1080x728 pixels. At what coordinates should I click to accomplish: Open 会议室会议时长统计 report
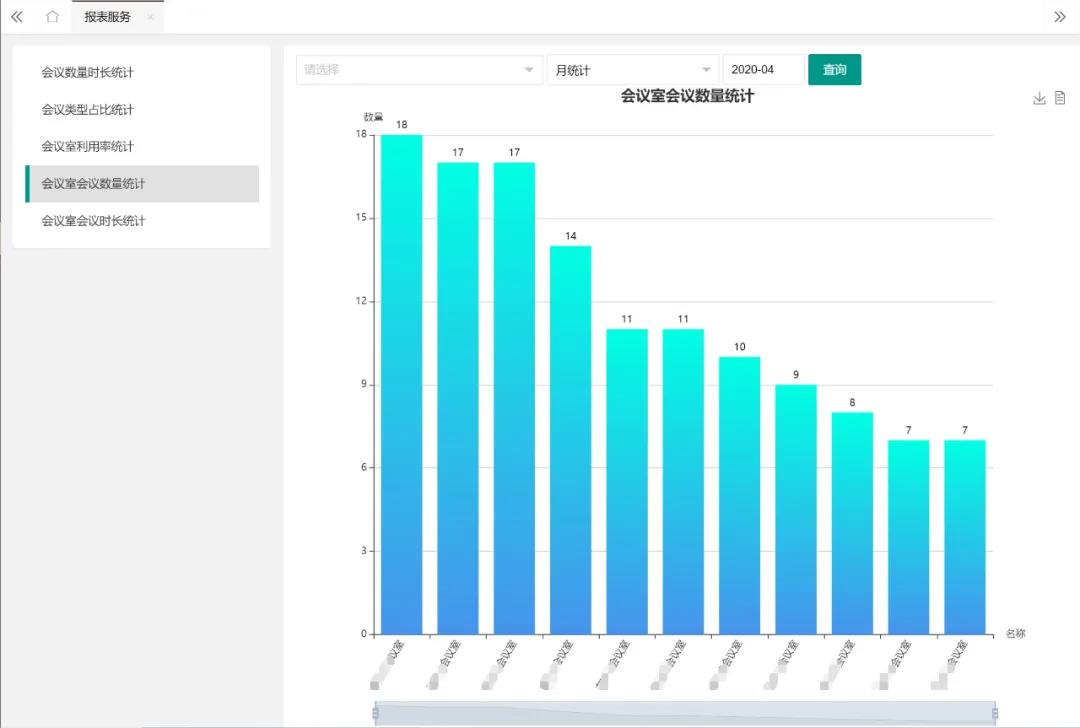[x=93, y=221]
